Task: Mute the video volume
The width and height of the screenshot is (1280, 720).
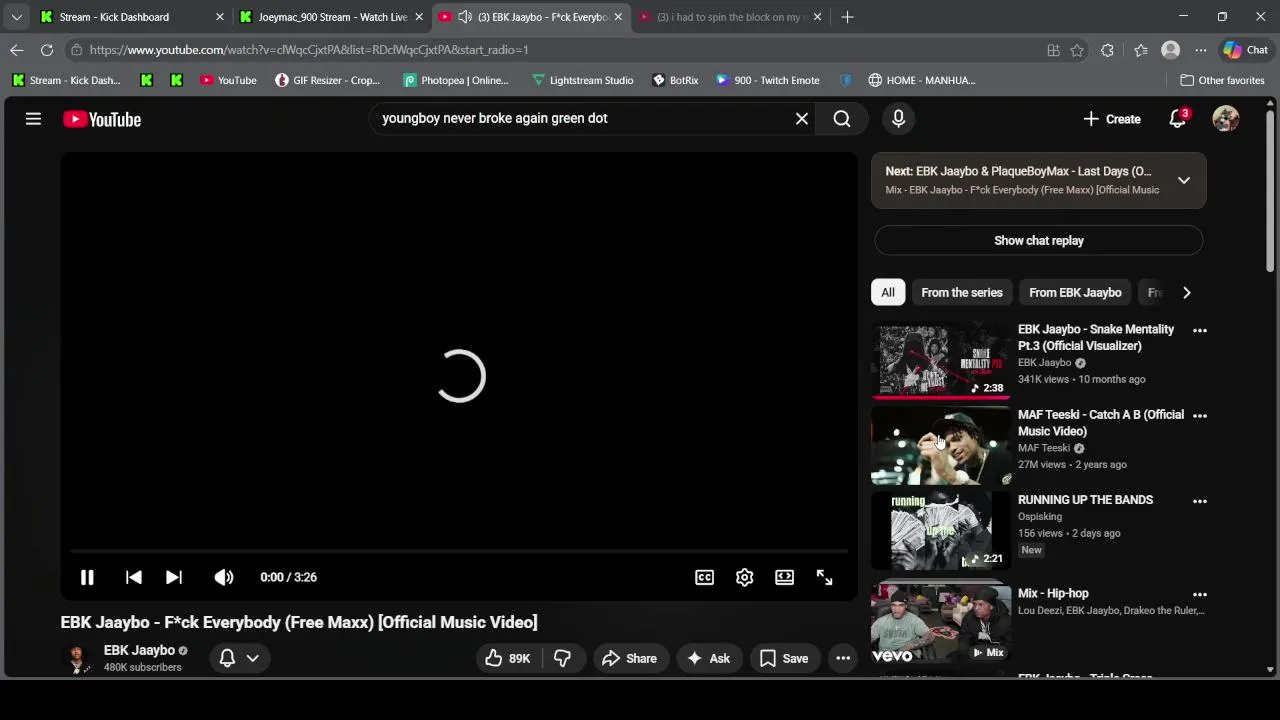Action: (224, 577)
